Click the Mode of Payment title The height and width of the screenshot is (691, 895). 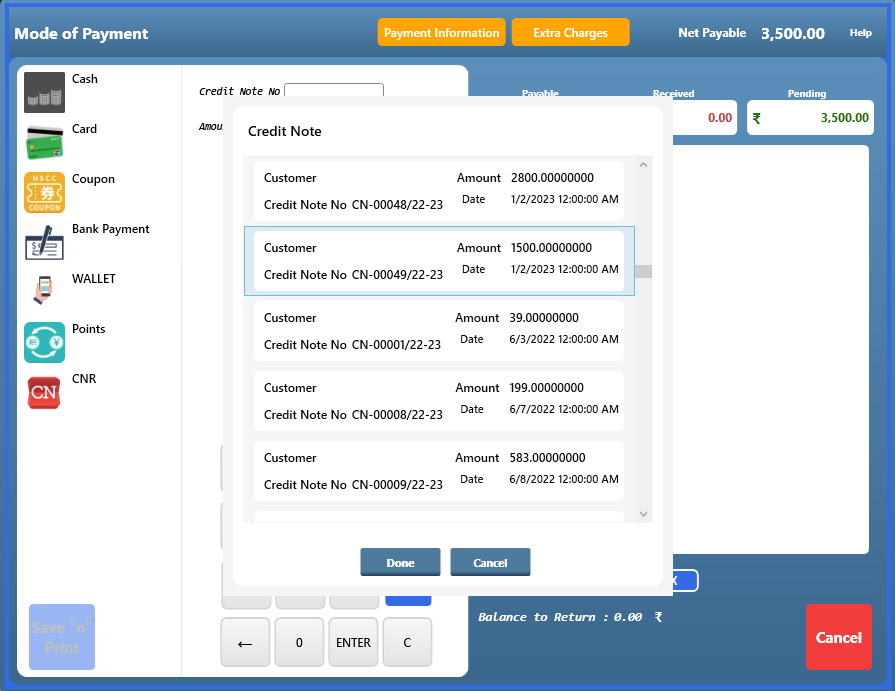pyautogui.click(x=81, y=34)
